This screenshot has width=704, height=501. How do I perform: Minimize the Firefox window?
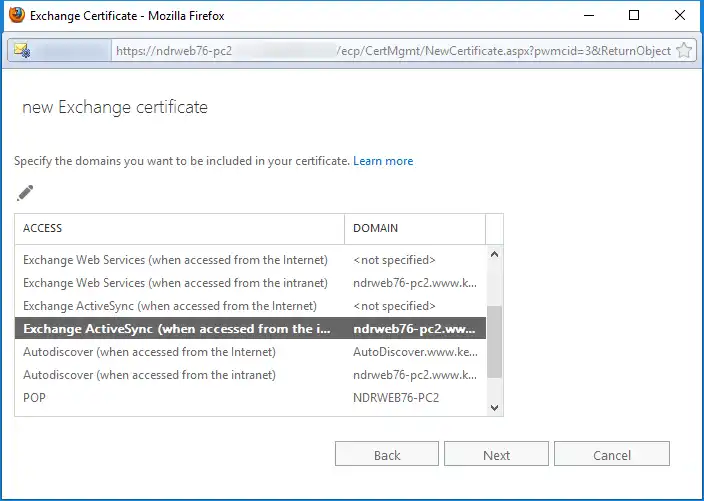tap(589, 15)
